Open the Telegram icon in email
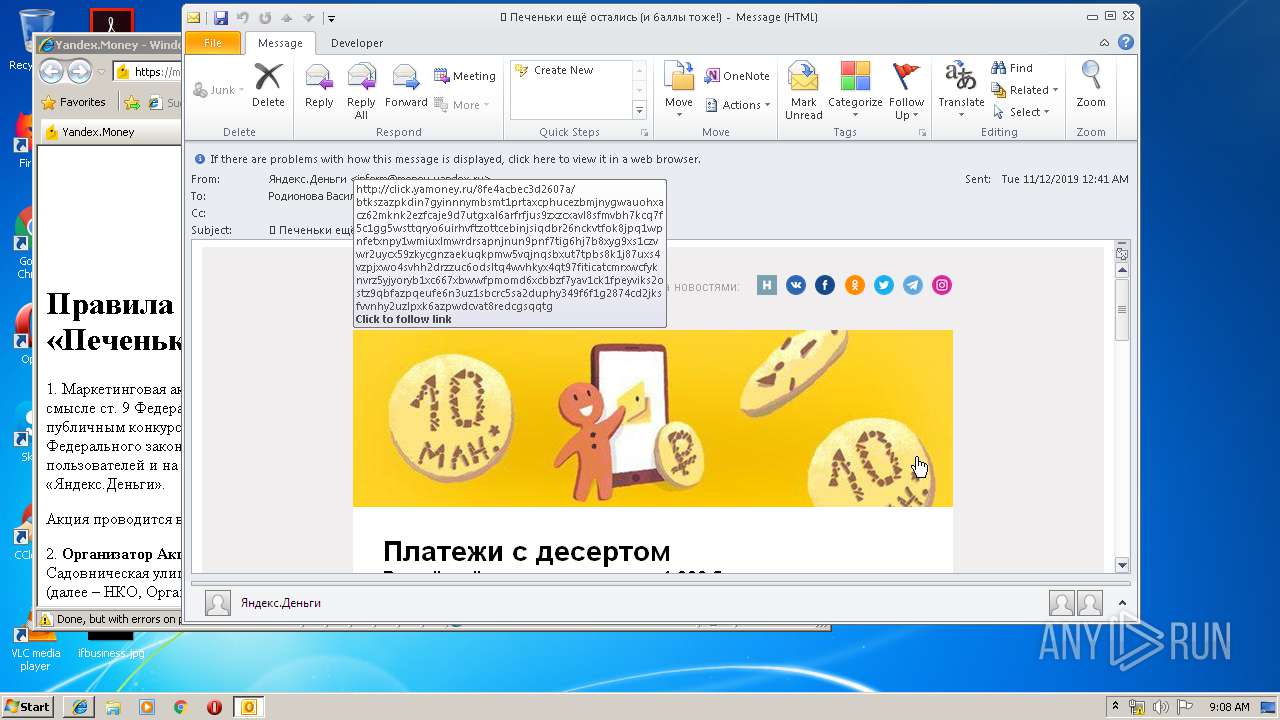Screen dimensions: 1280x720 pyautogui.click(x=913, y=285)
